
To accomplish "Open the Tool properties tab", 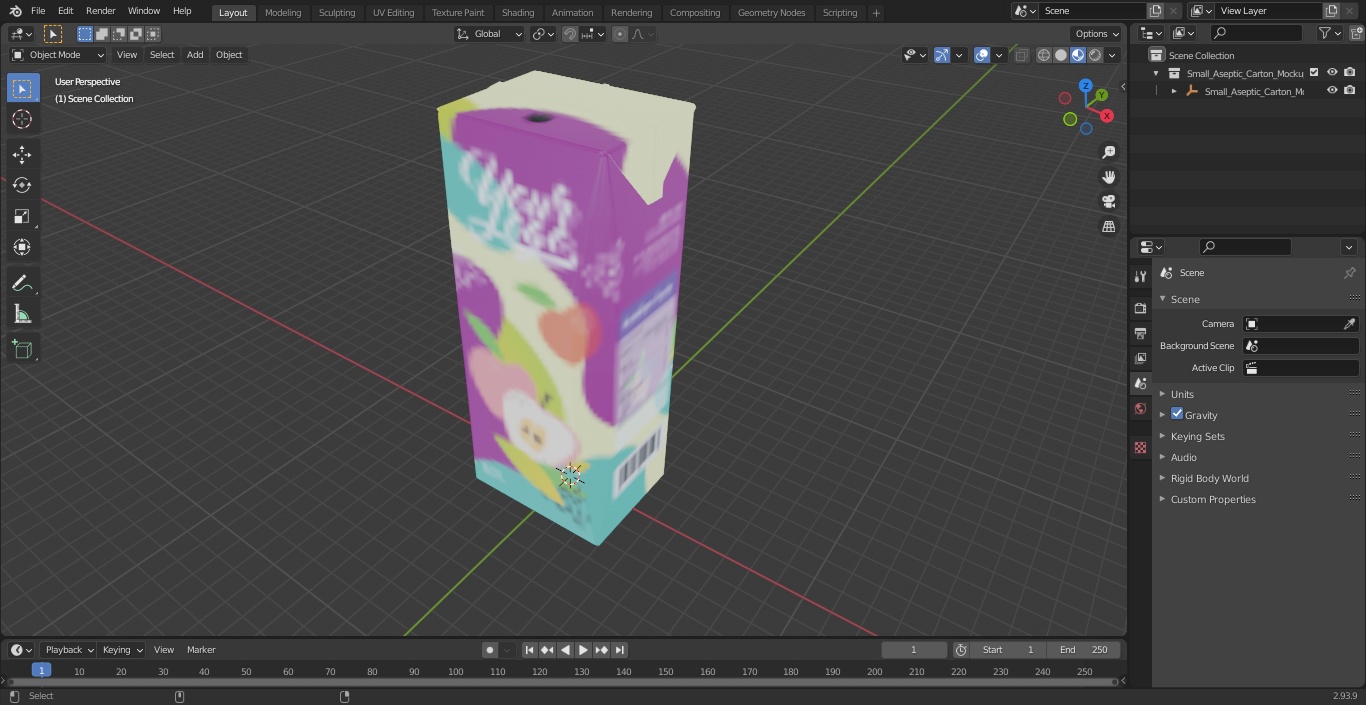I will coord(1140,277).
